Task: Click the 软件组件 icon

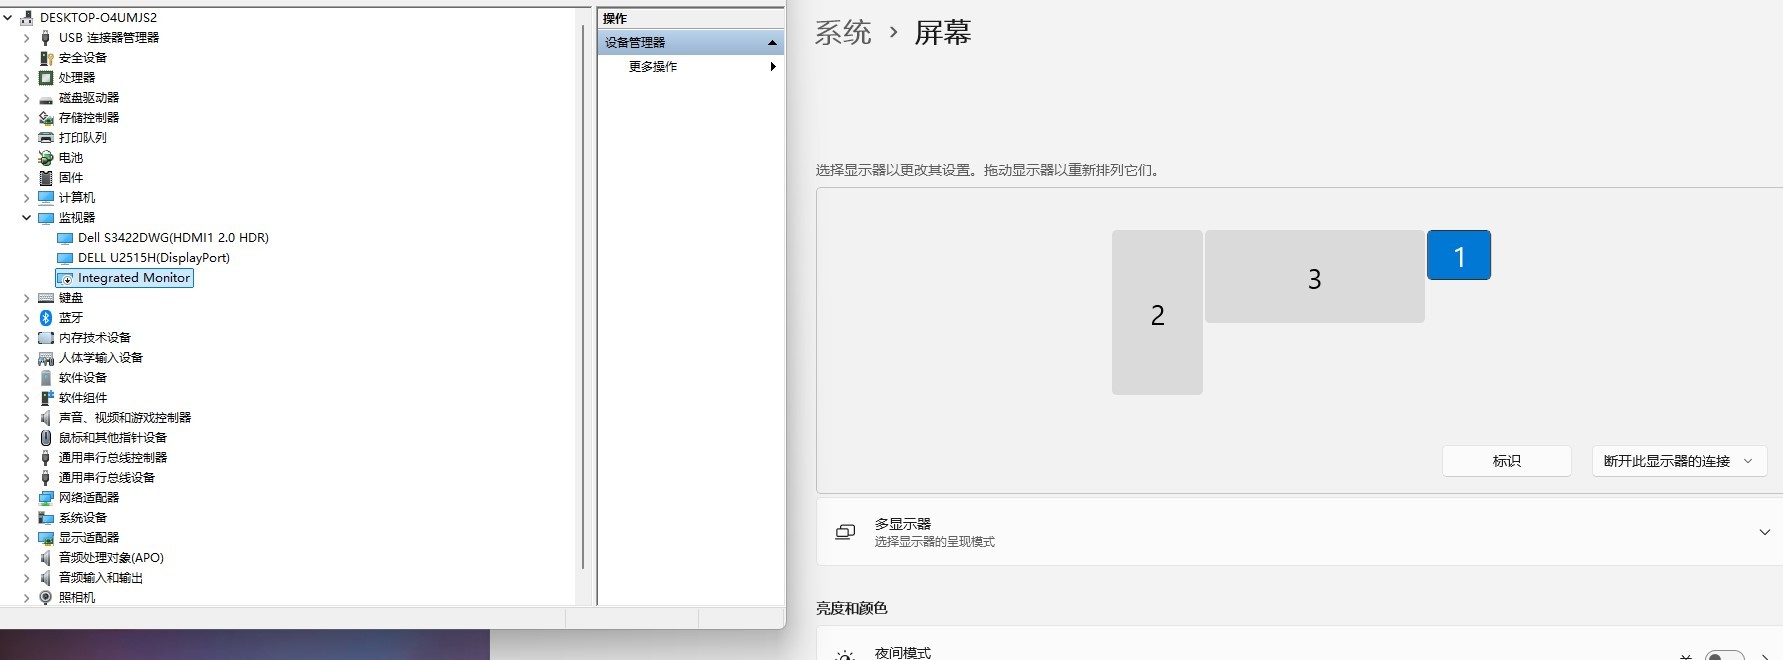Action: click(x=45, y=397)
